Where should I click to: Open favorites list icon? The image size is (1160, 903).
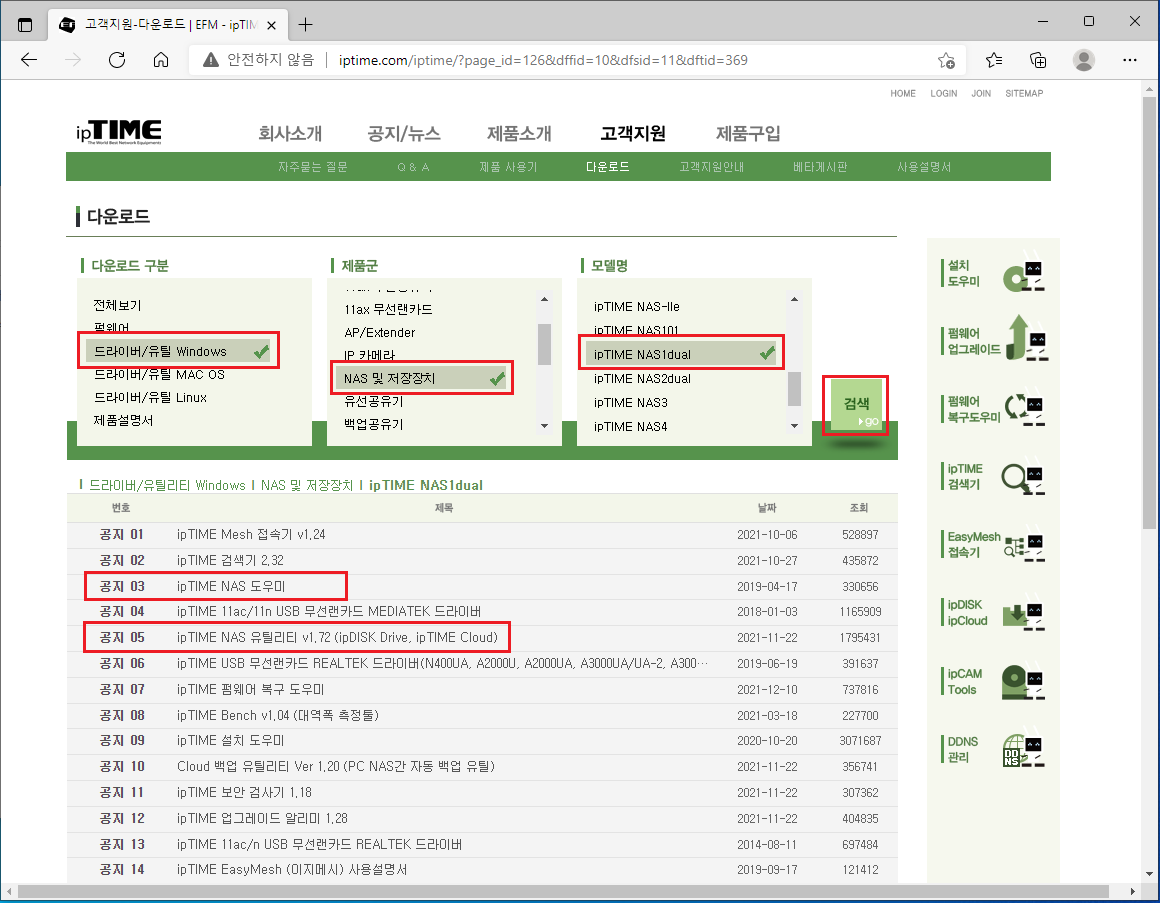click(994, 60)
